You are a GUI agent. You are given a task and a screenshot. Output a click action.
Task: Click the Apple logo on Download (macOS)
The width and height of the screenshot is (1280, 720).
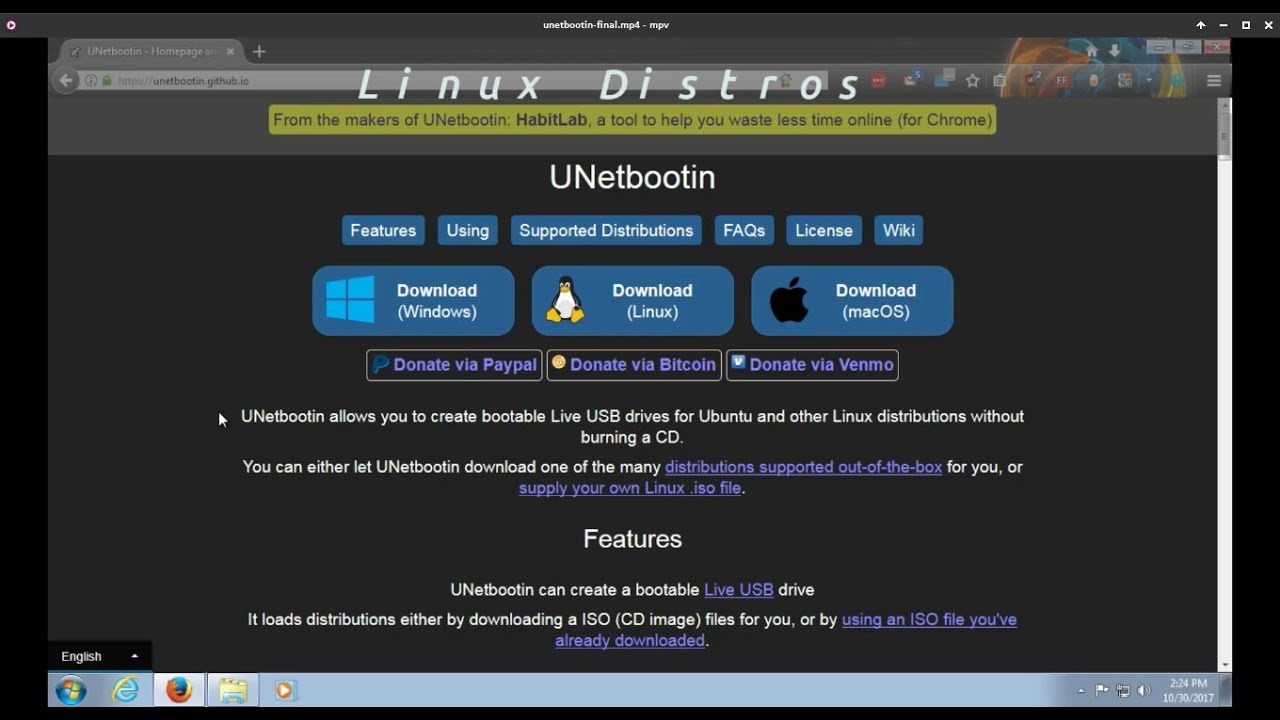pyautogui.click(x=789, y=300)
